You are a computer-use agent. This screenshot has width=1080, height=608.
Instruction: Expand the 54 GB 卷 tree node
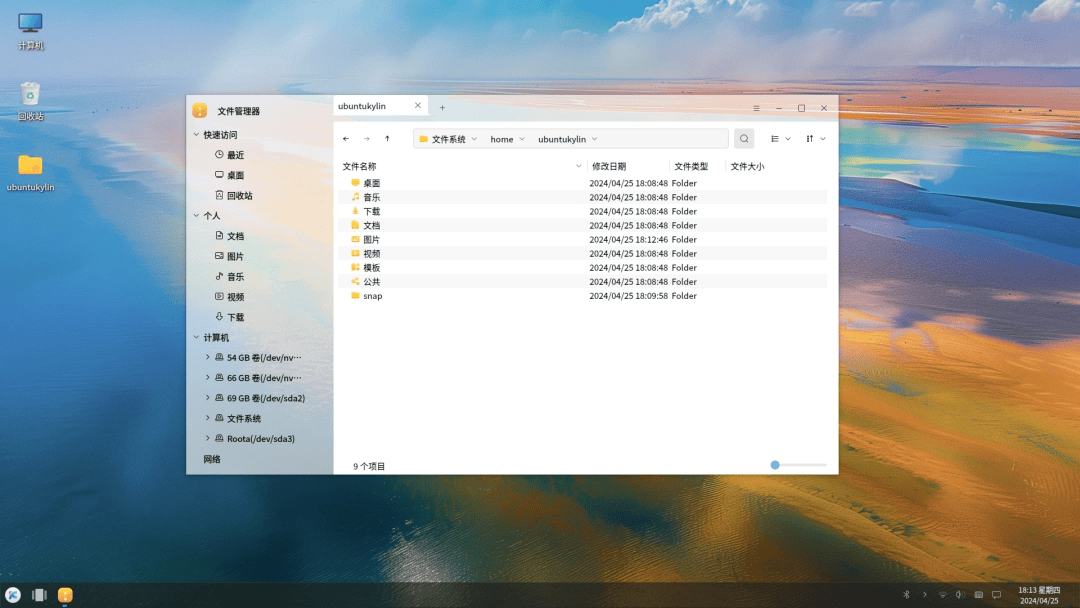[x=208, y=357]
